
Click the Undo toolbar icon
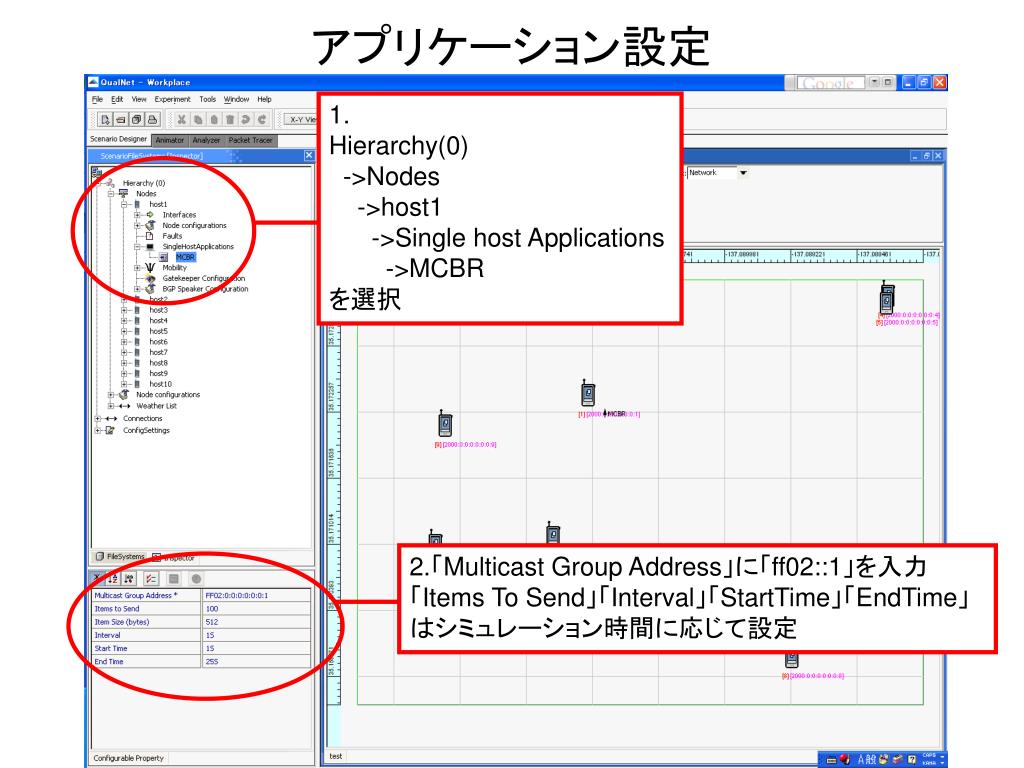(x=246, y=120)
